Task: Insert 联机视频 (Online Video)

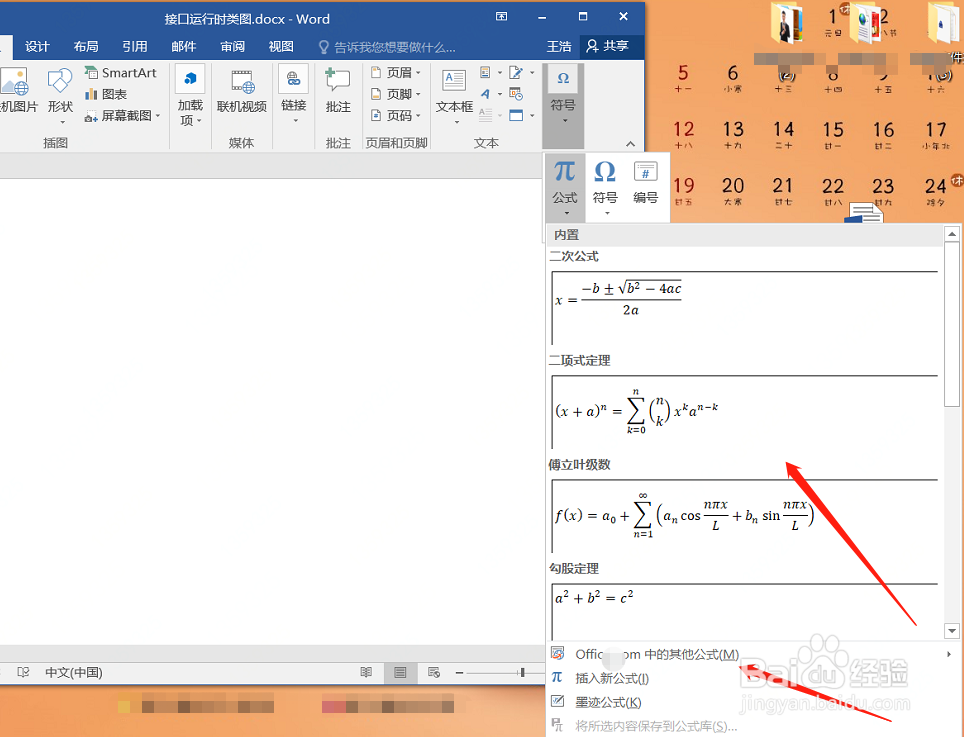Action: [241, 90]
